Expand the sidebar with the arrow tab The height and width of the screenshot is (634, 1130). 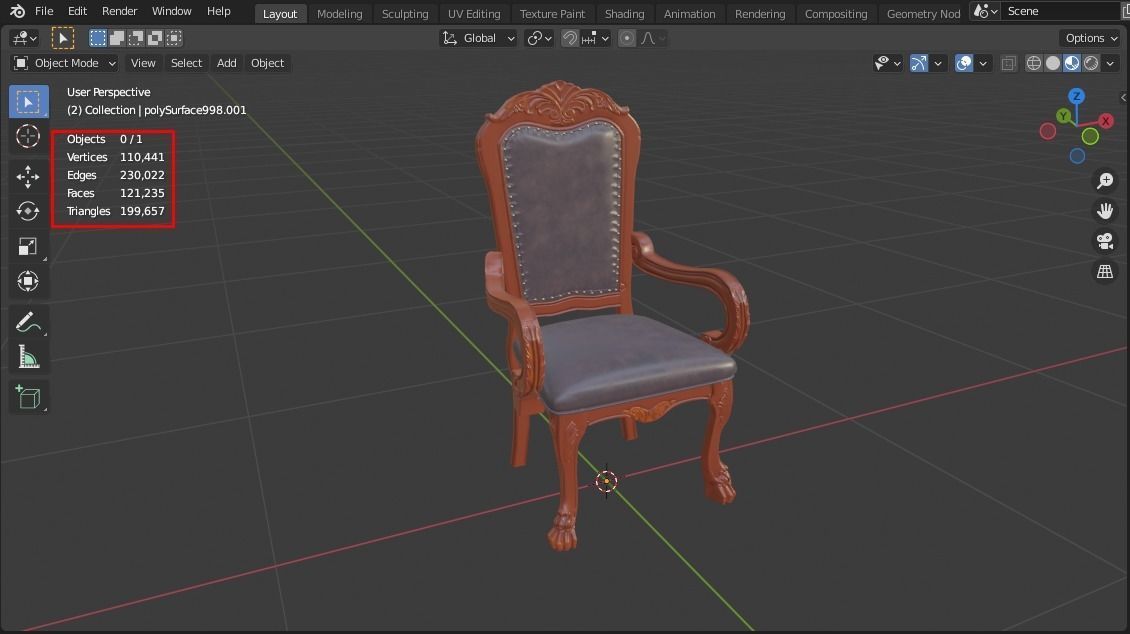coord(1124,97)
